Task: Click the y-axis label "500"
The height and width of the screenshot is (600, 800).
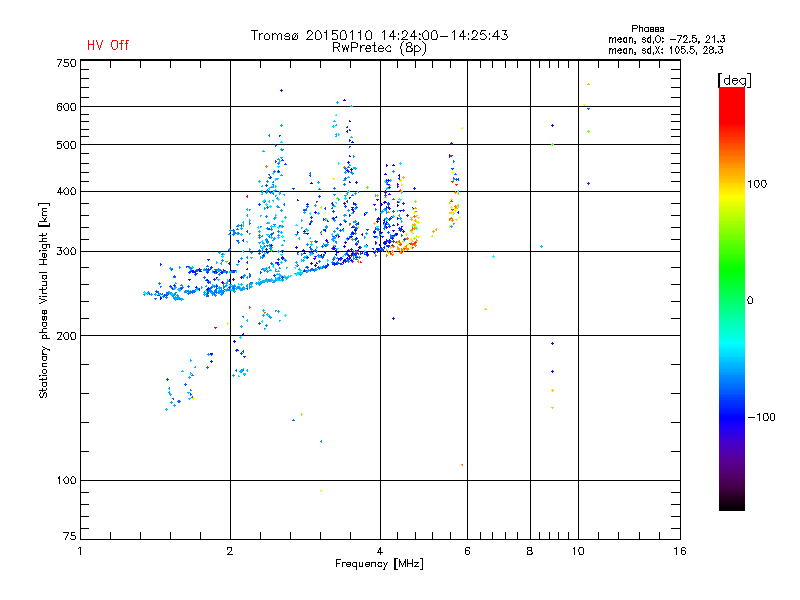Action: point(66,145)
